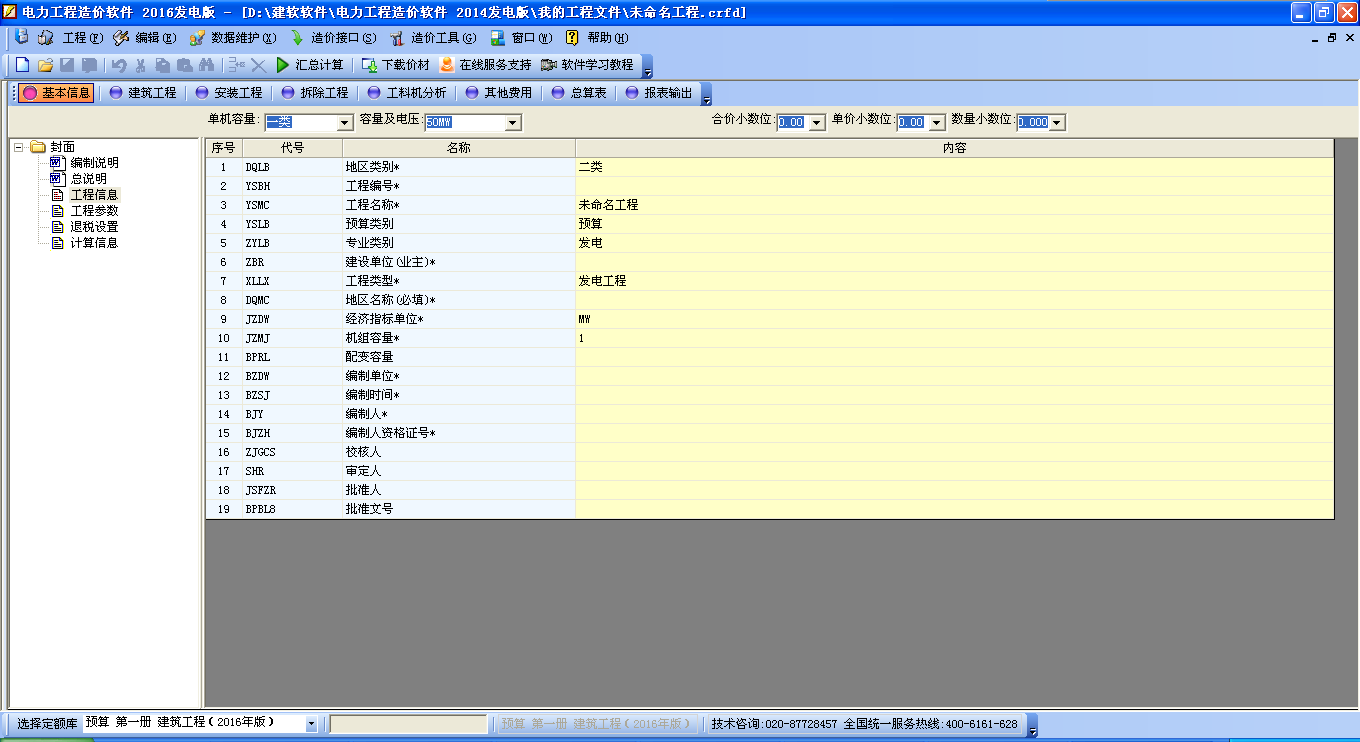1360x742 pixels.
Task: Click the 数据维护 data maintenance icon
Action: pos(229,38)
